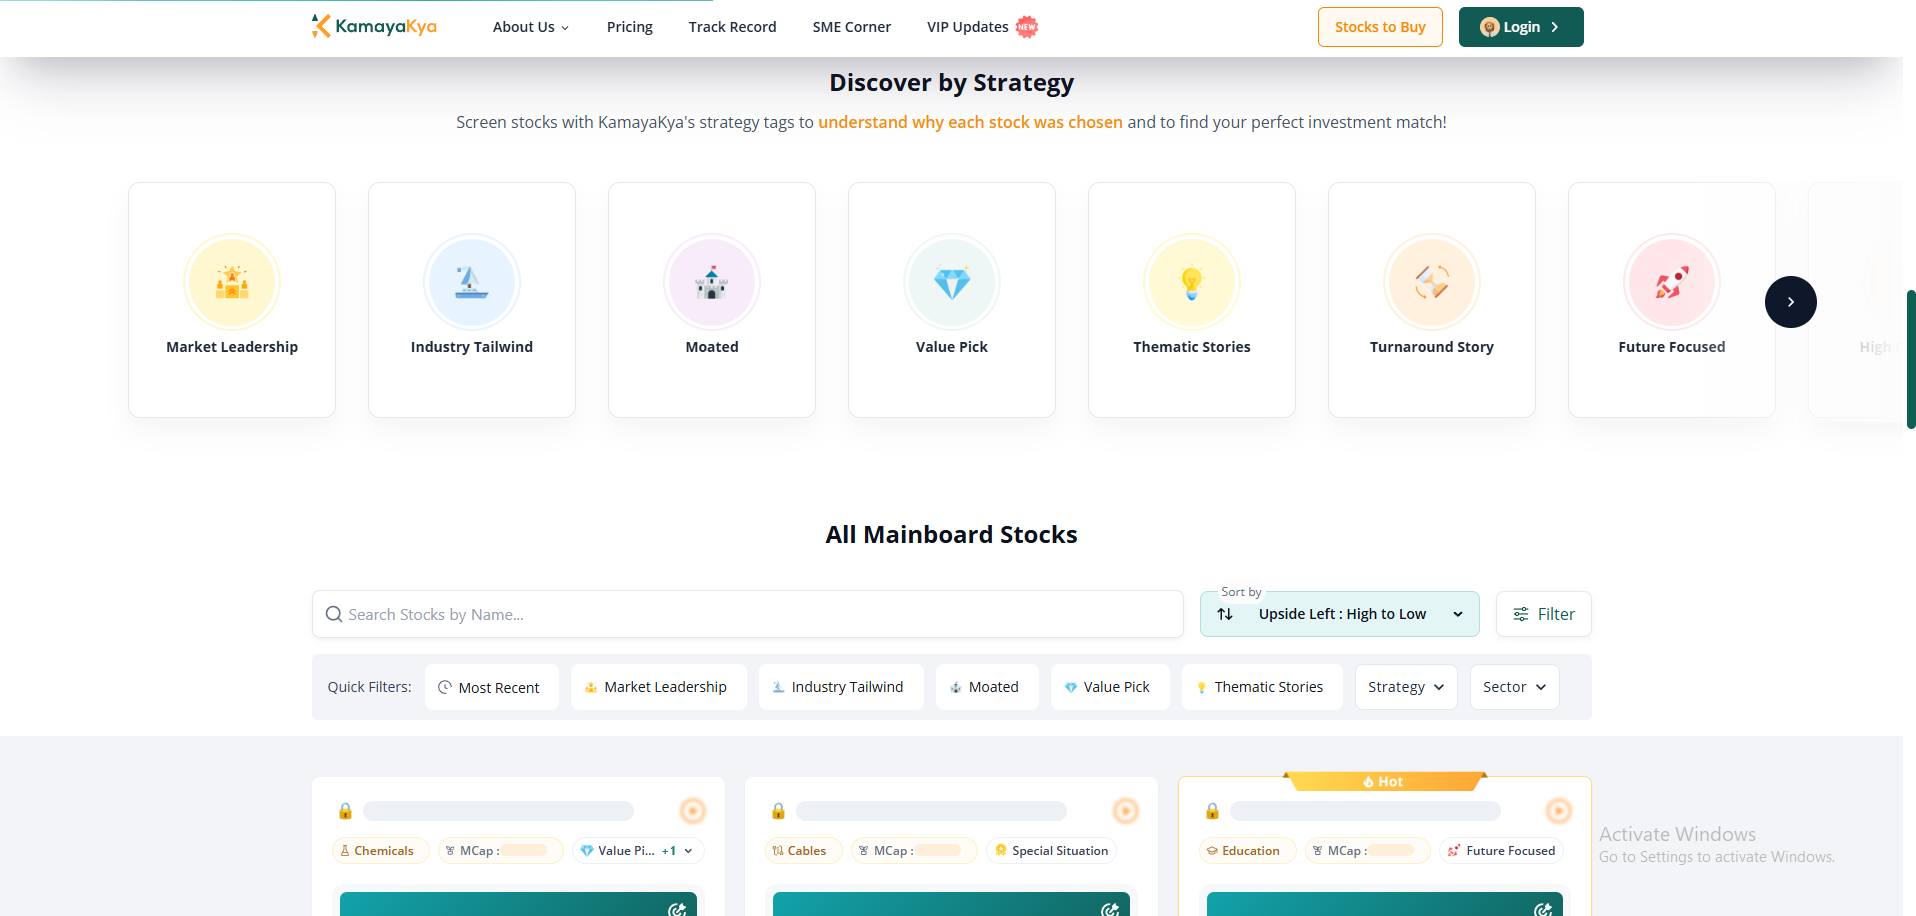Toggle the Most Recent quick filter
Viewport: 1916px width, 916px height.
491,687
